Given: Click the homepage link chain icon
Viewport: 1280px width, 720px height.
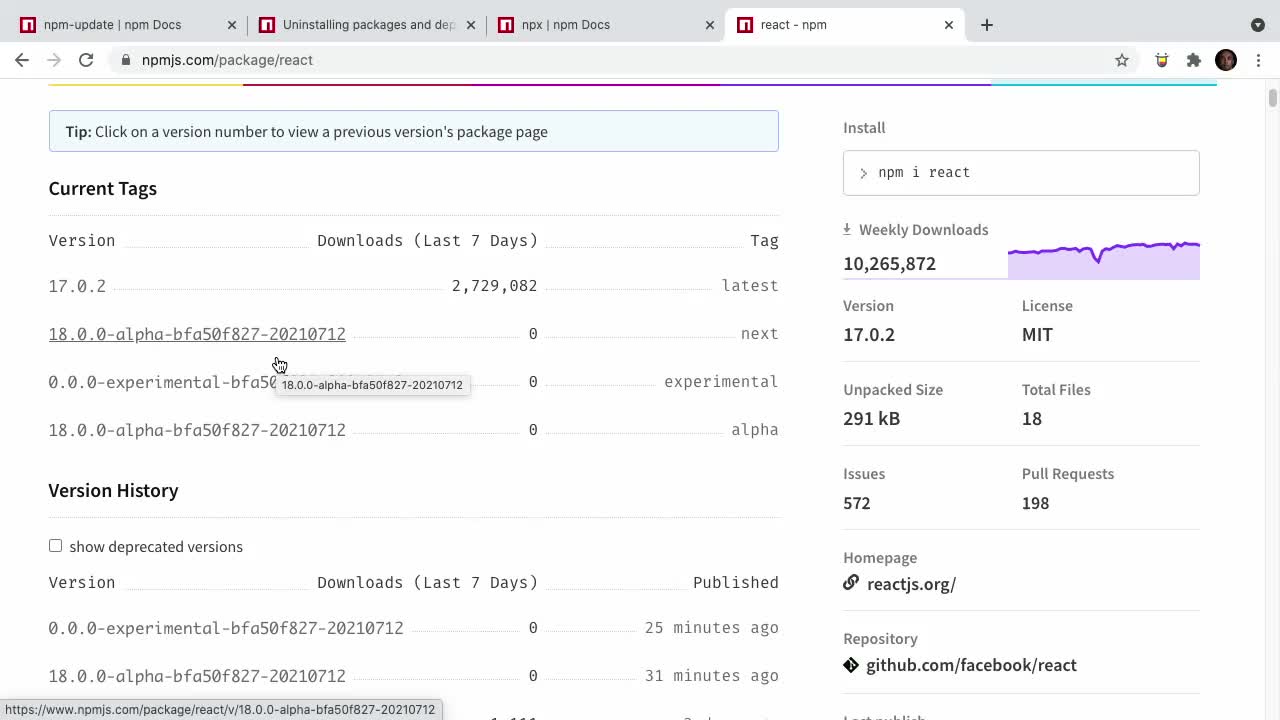Looking at the screenshot, I should [851, 582].
